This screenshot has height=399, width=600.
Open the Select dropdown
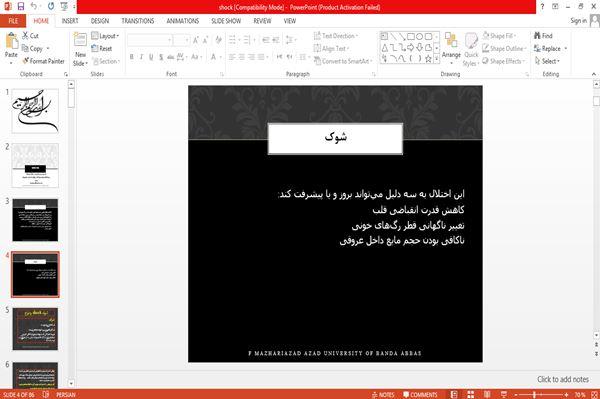pos(547,61)
